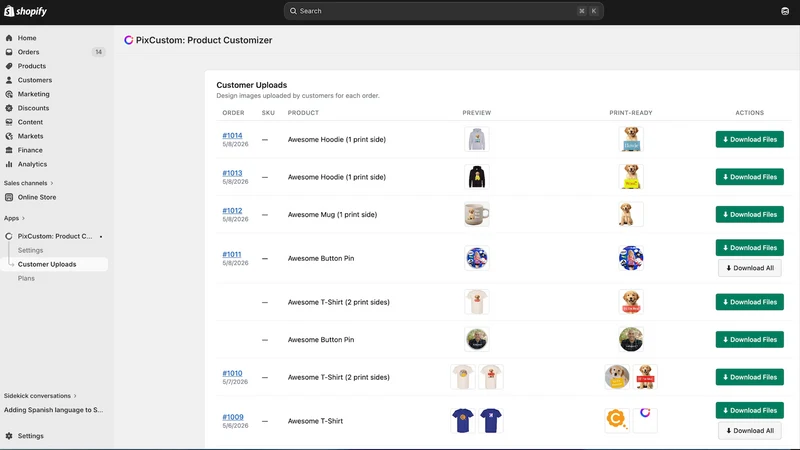Open the Online Store channel
Screen dimensions: 800x450
[x=37, y=197]
